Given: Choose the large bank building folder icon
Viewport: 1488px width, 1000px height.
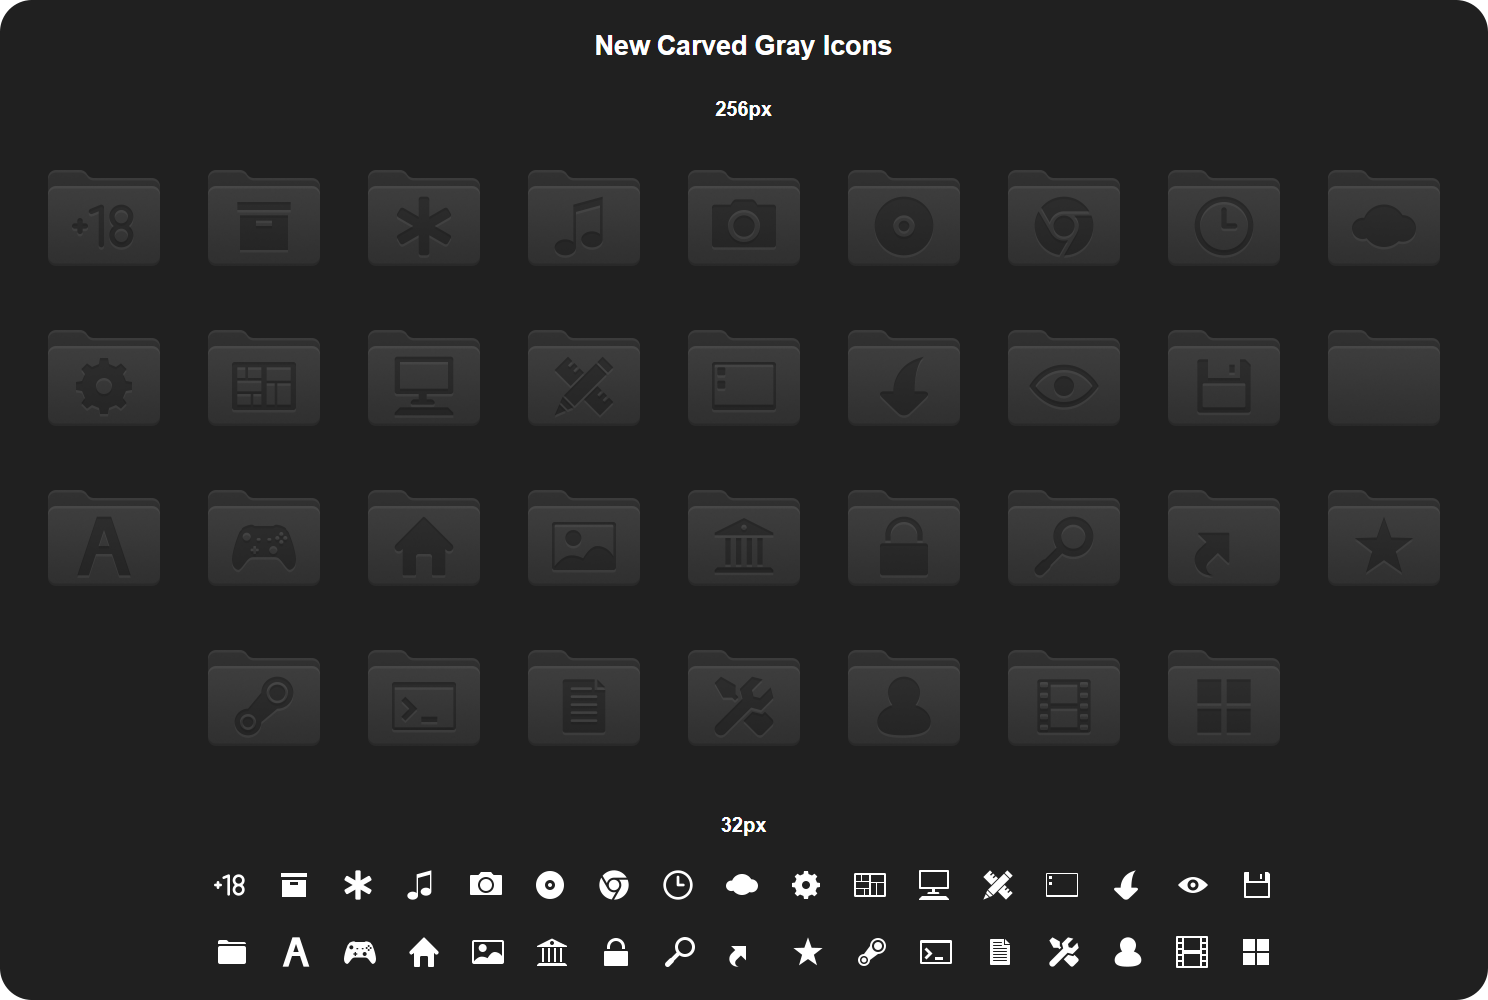Looking at the screenshot, I should tap(744, 537).
